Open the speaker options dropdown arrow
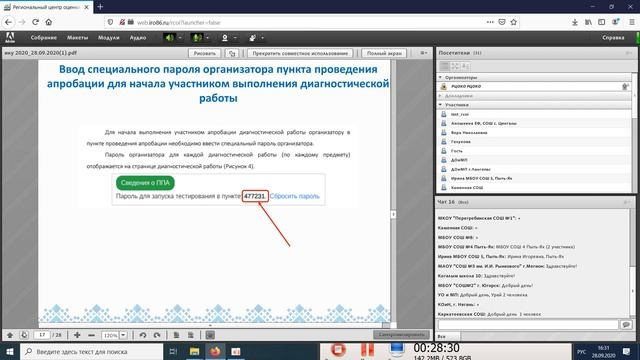 pyautogui.click(x=180, y=38)
